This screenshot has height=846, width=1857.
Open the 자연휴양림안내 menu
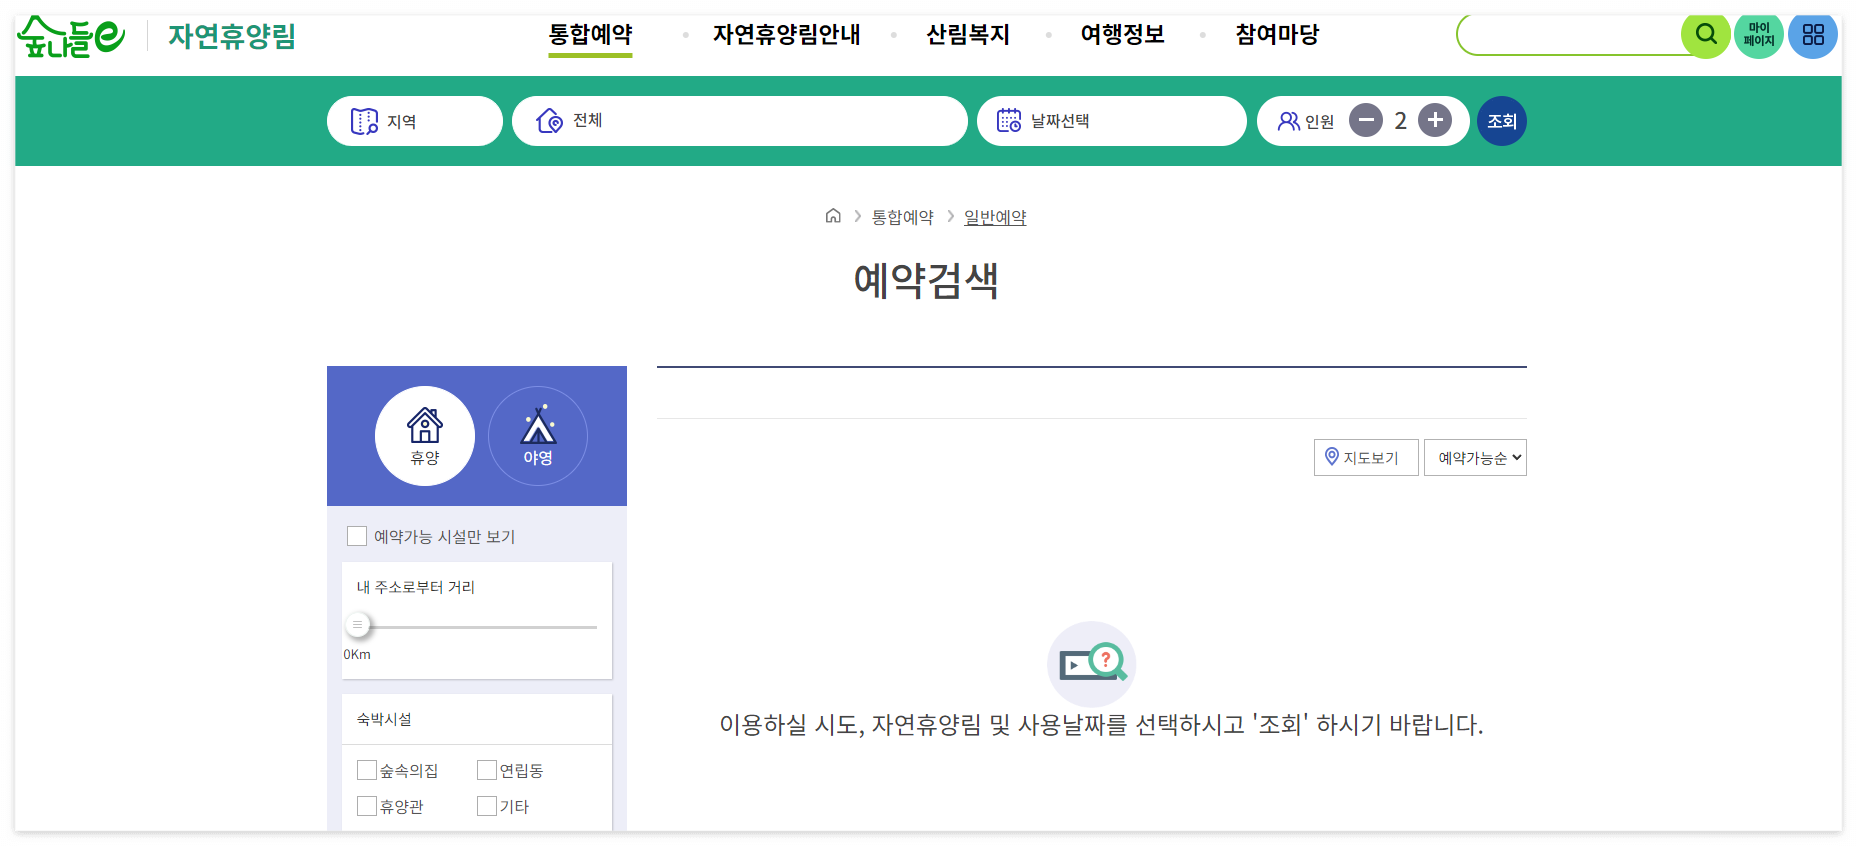pyautogui.click(x=786, y=35)
